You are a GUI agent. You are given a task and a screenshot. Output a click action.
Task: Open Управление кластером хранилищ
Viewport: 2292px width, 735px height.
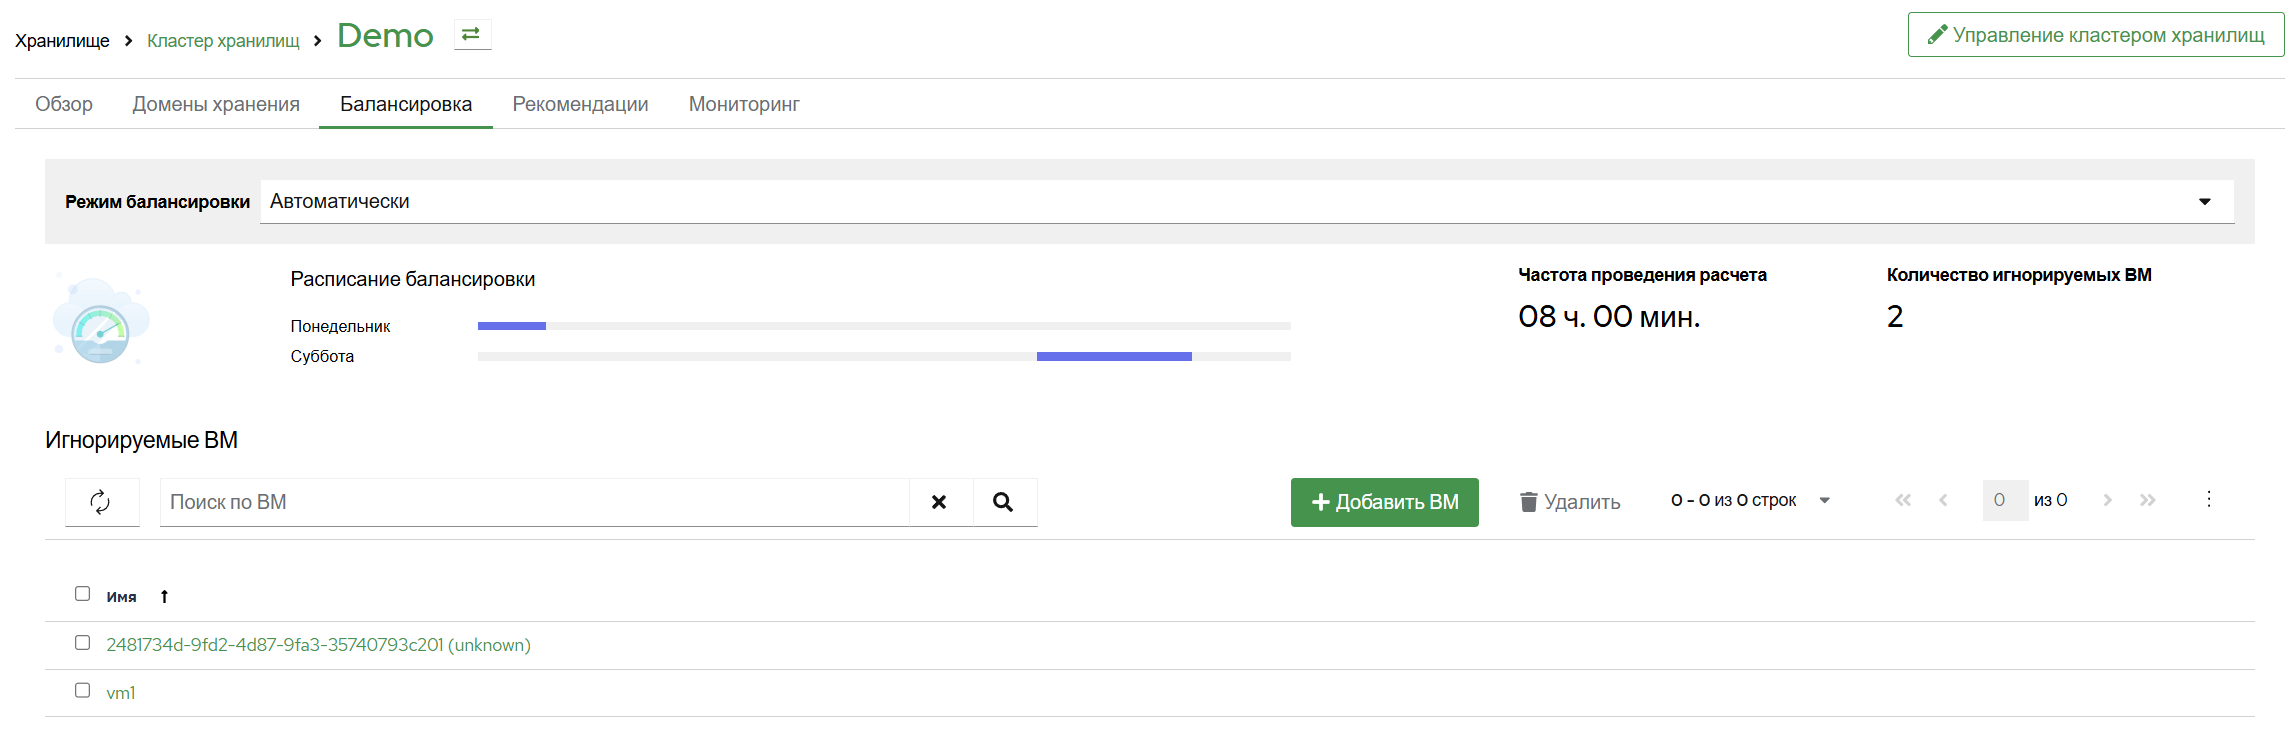pos(2095,35)
